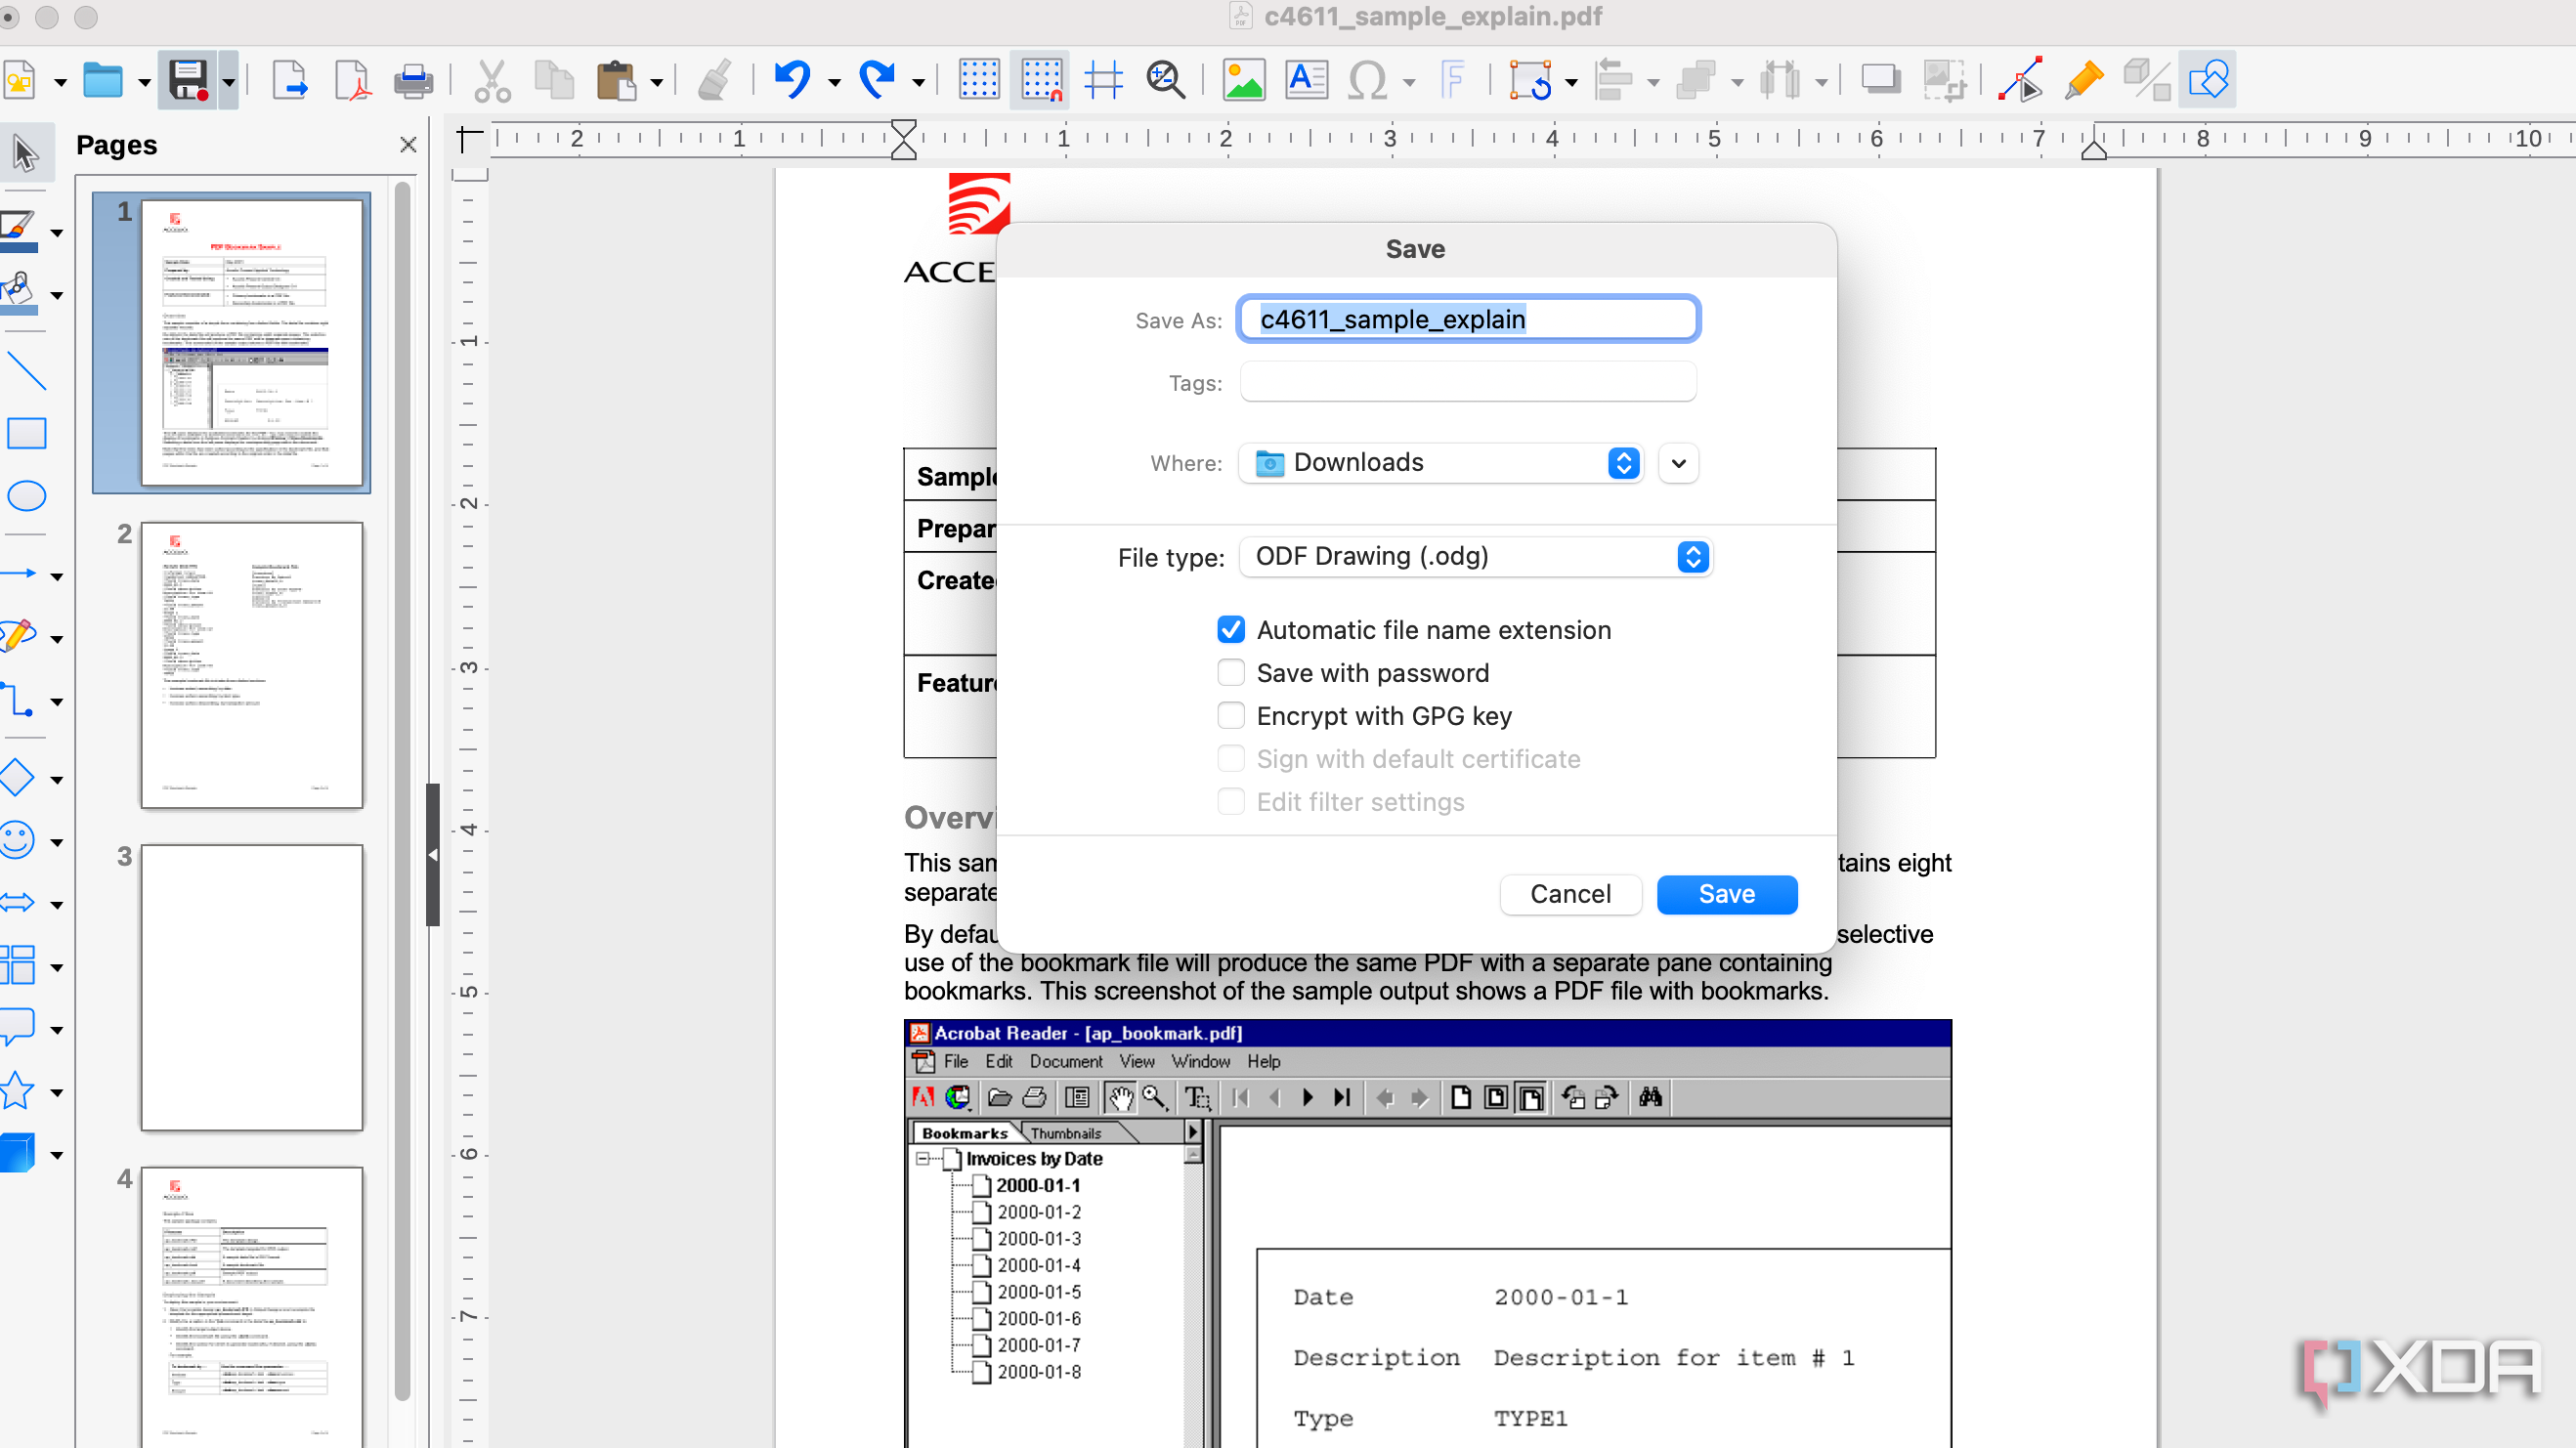This screenshot has height=1448, width=2576.
Task: Cancel the Save dialog
Action: point(1569,894)
